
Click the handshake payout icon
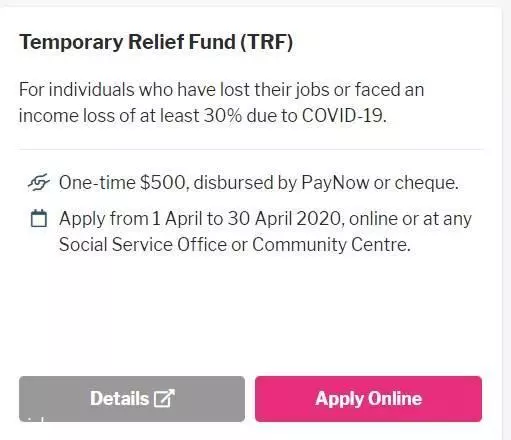[39, 182]
